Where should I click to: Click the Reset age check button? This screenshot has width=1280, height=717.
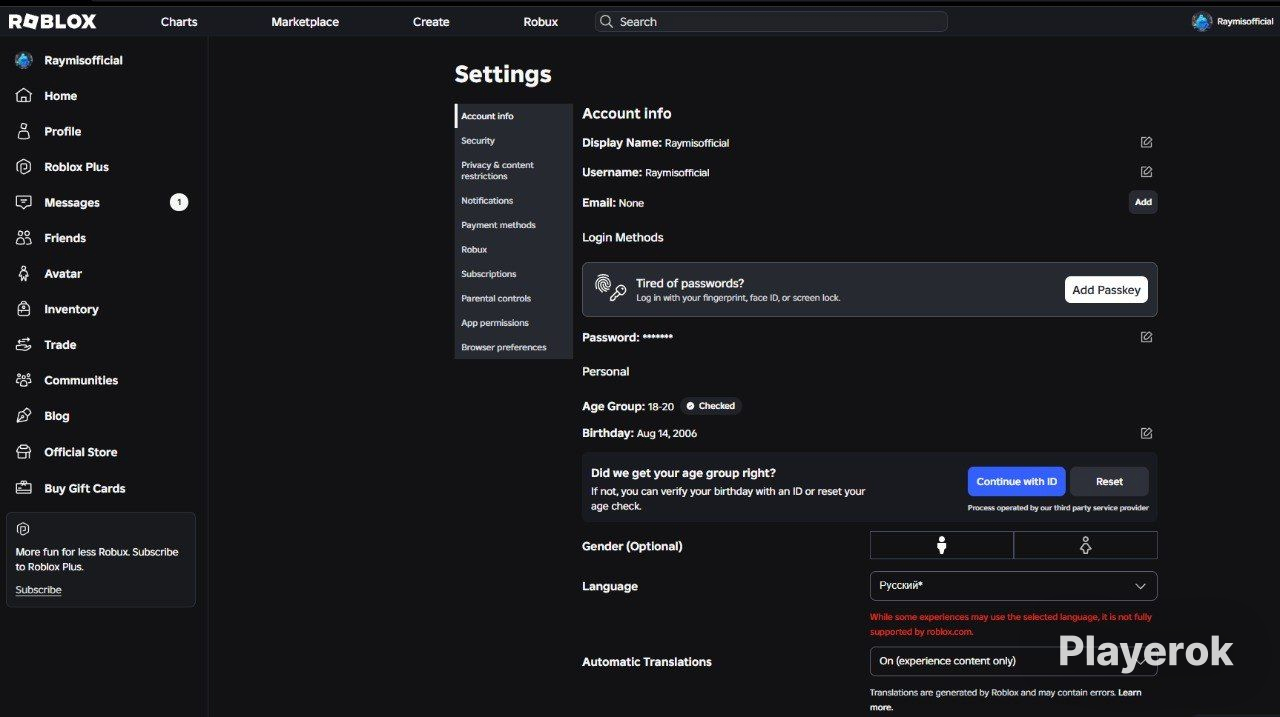[x=1109, y=481]
